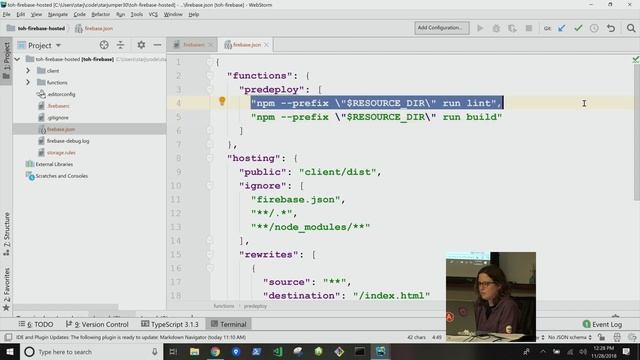This screenshot has width=640, height=360.
Task: Toggle the Favorites side tab
Action: [6, 289]
